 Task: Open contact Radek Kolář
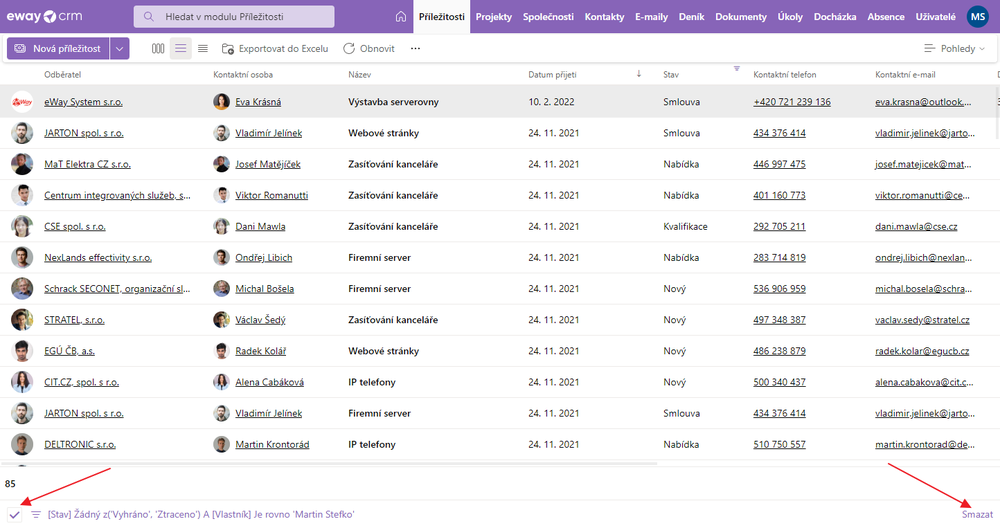point(261,351)
